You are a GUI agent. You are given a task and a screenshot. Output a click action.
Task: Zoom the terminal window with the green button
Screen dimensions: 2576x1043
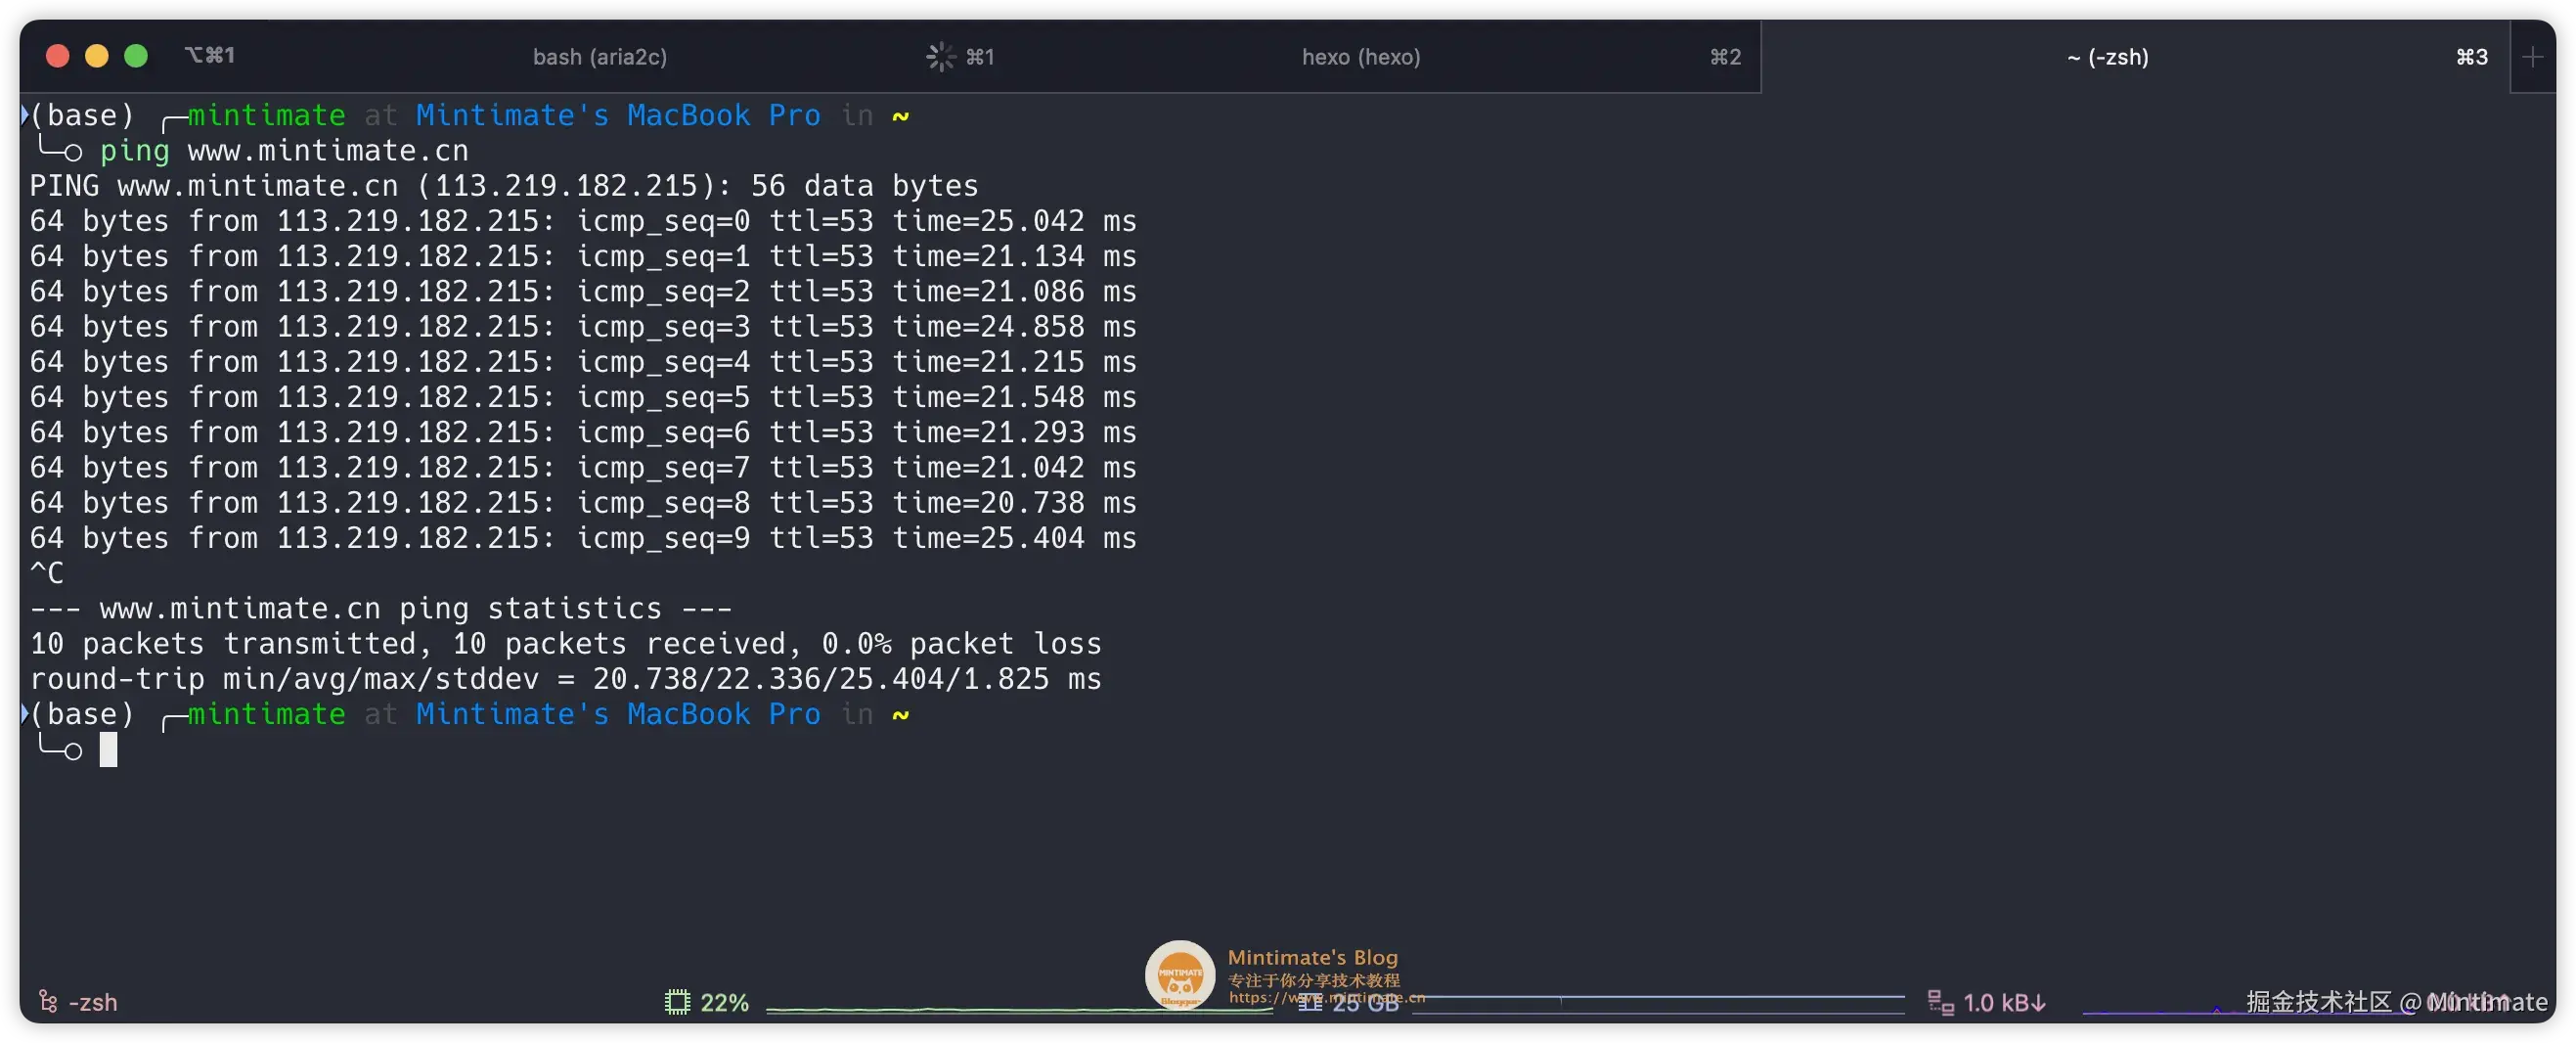[x=136, y=56]
